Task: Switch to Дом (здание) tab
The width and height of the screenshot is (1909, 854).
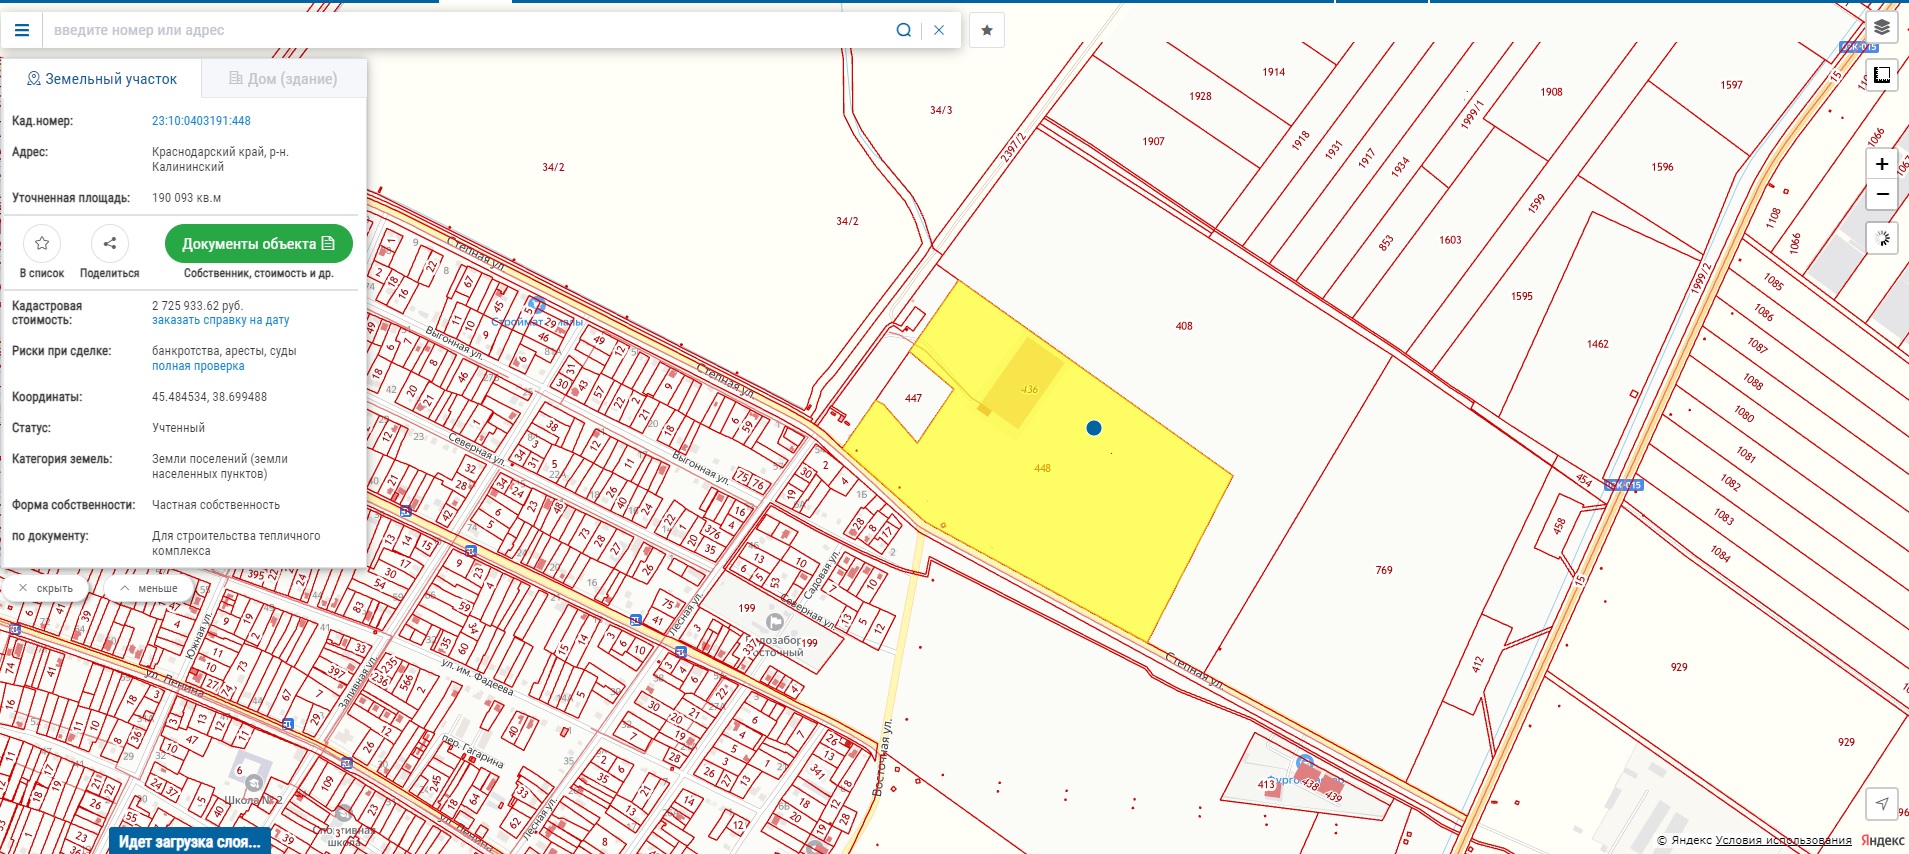Action: (x=283, y=79)
